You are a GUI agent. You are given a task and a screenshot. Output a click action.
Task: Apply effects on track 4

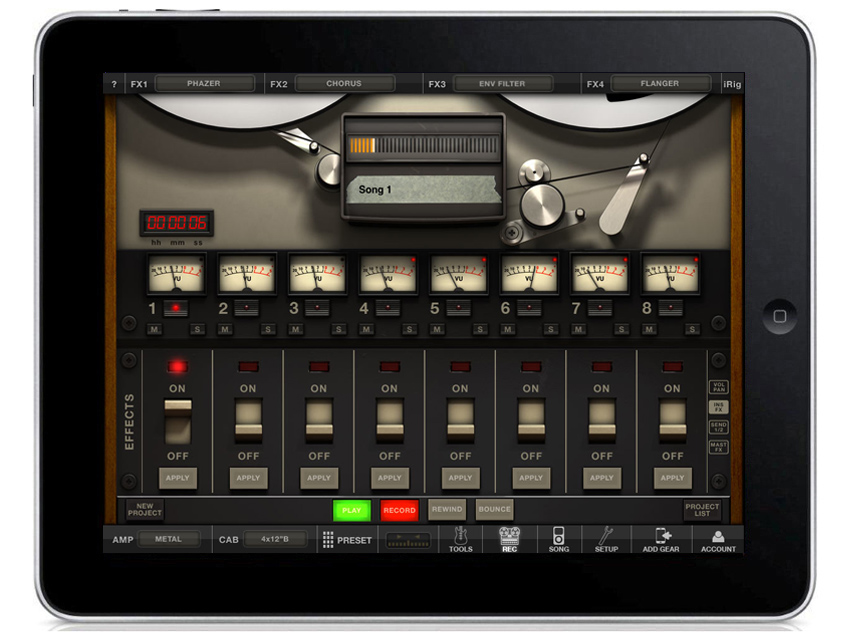pyautogui.click(x=390, y=478)
